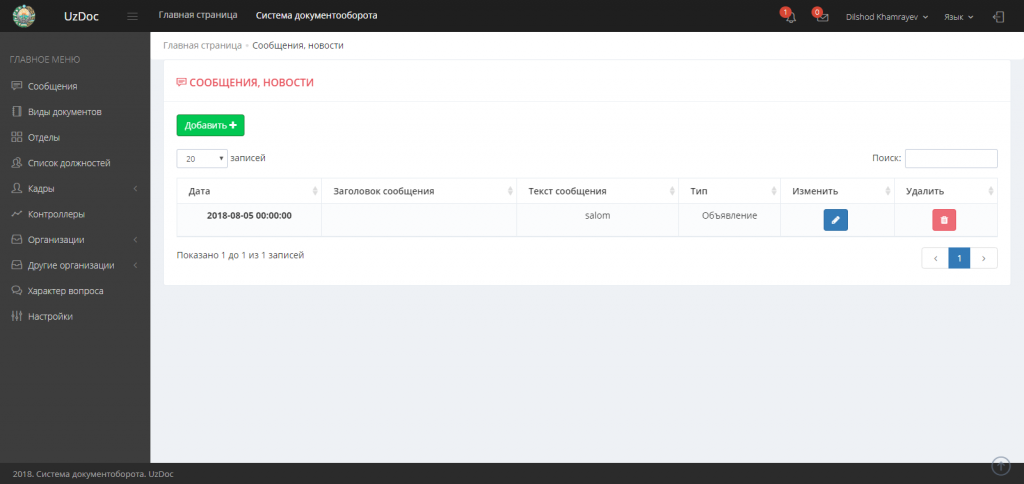Open the Язык language dropdown

click(x=958, y=17)
